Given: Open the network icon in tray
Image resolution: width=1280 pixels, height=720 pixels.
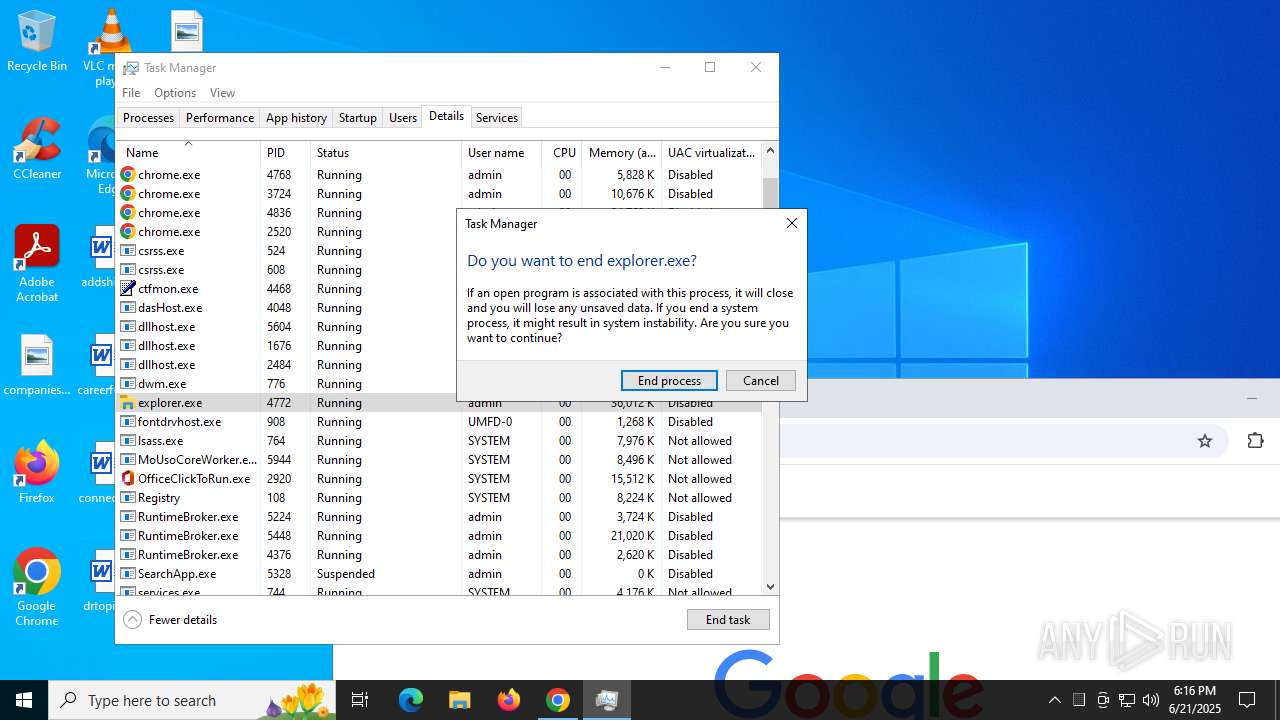Looking at the screenshot, I should pyautogui.click(x=1127, y=700).
